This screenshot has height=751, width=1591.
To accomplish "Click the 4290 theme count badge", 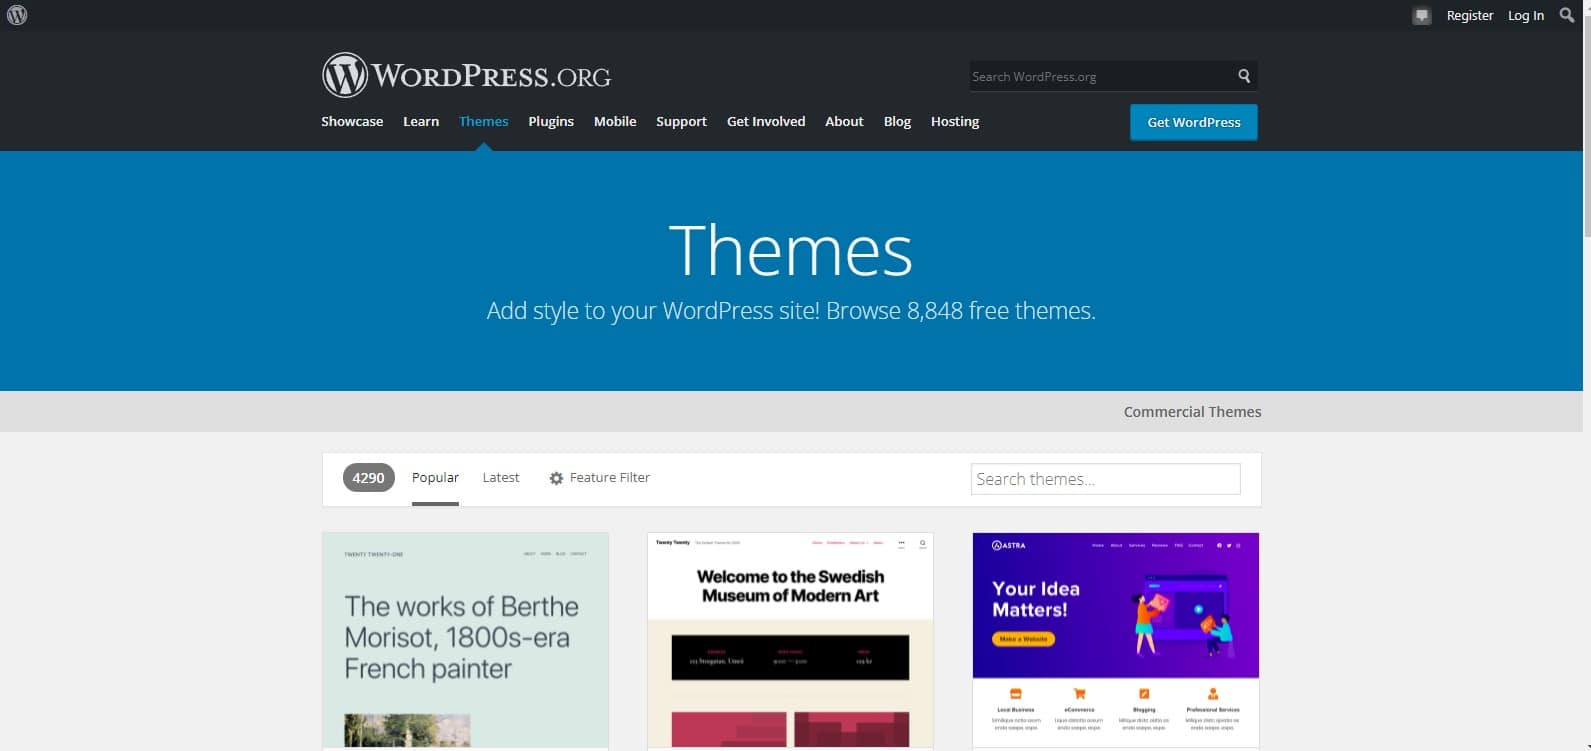I will 369,478.
